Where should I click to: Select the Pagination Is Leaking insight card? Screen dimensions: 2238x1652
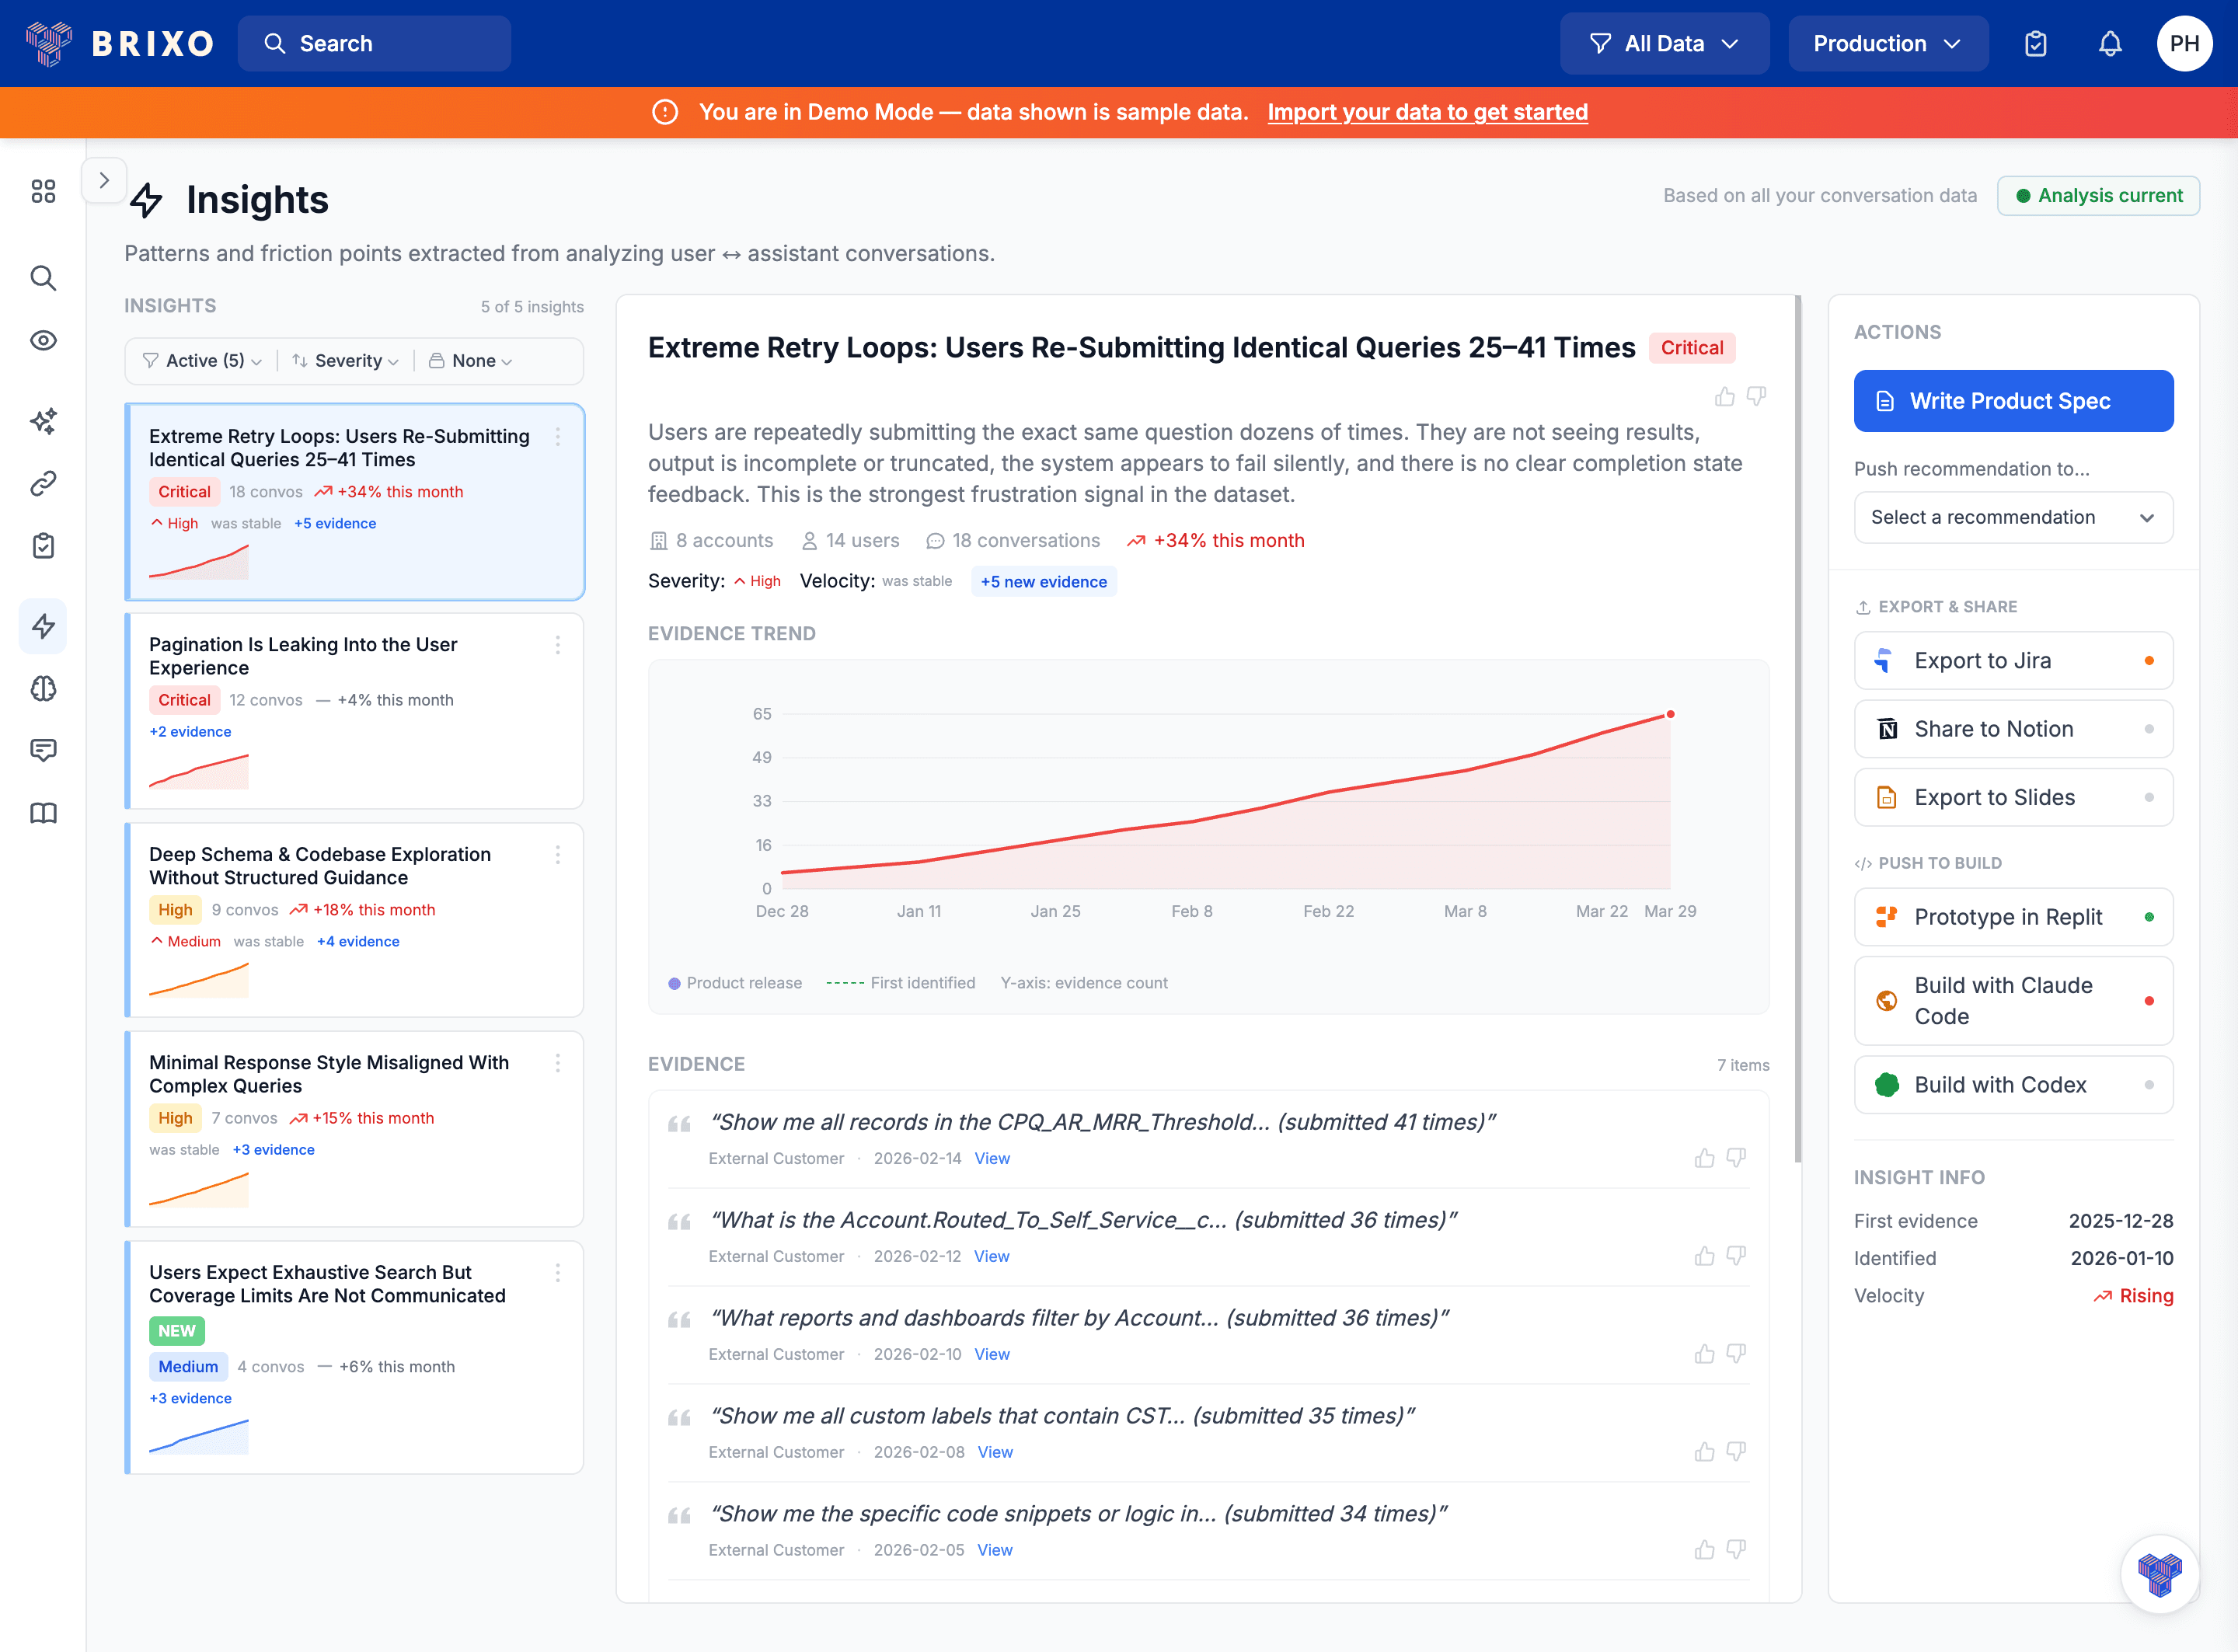tap(354, 710)
